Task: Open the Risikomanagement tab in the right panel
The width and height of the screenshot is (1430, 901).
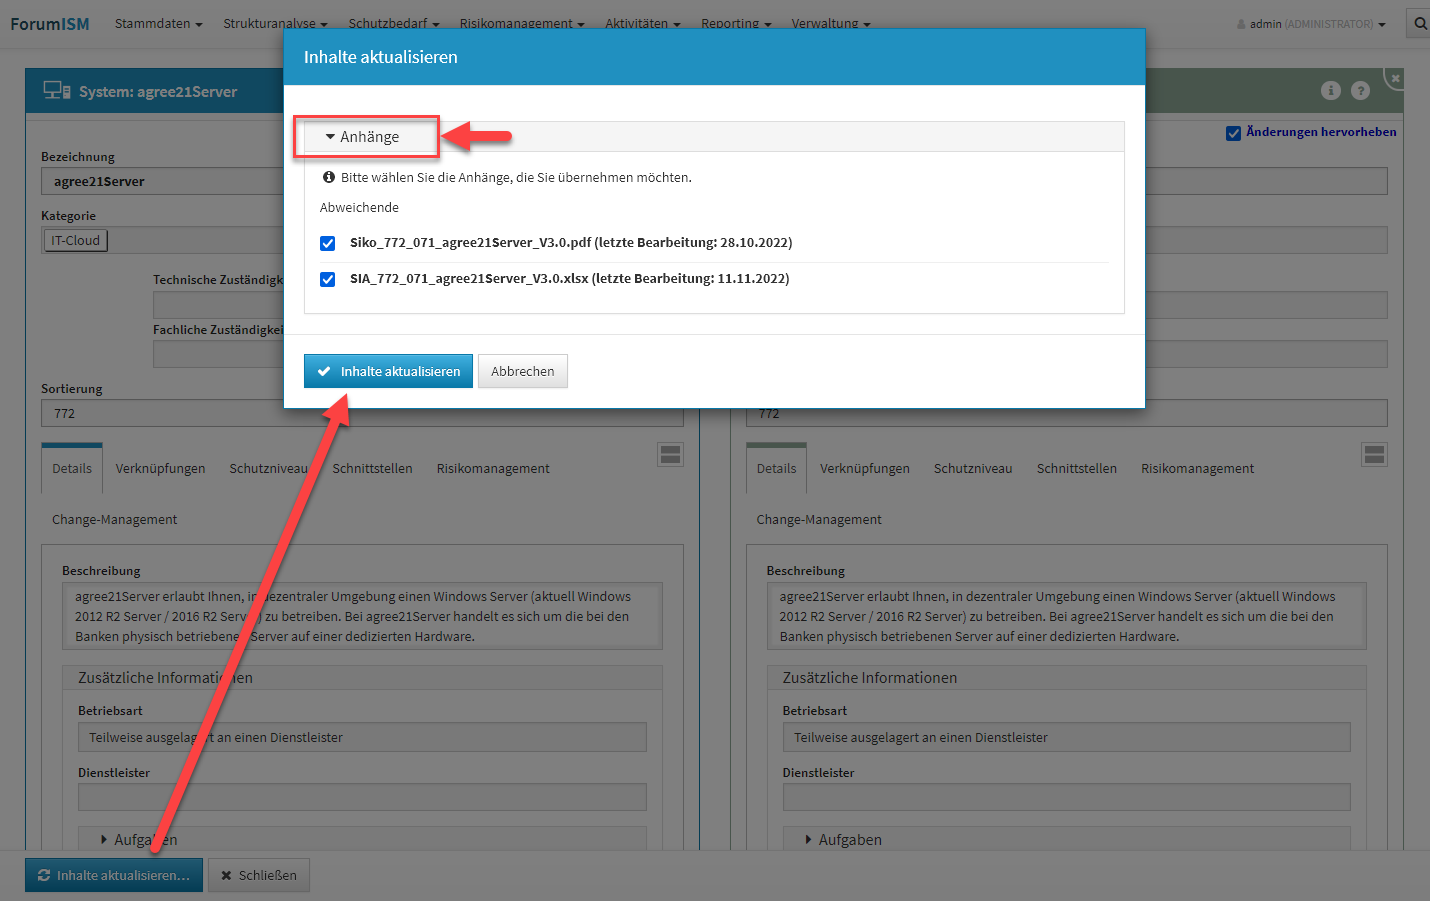Action: [1198, 468]
